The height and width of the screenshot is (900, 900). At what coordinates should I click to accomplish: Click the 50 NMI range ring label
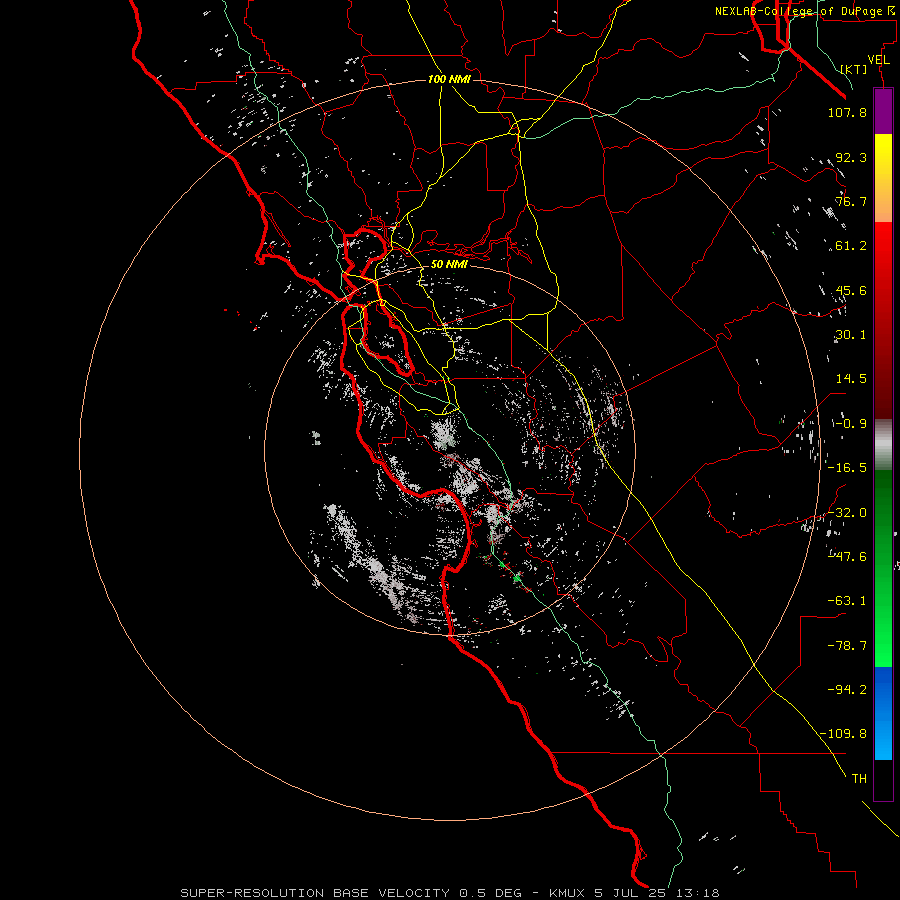[x=449, y=264]
